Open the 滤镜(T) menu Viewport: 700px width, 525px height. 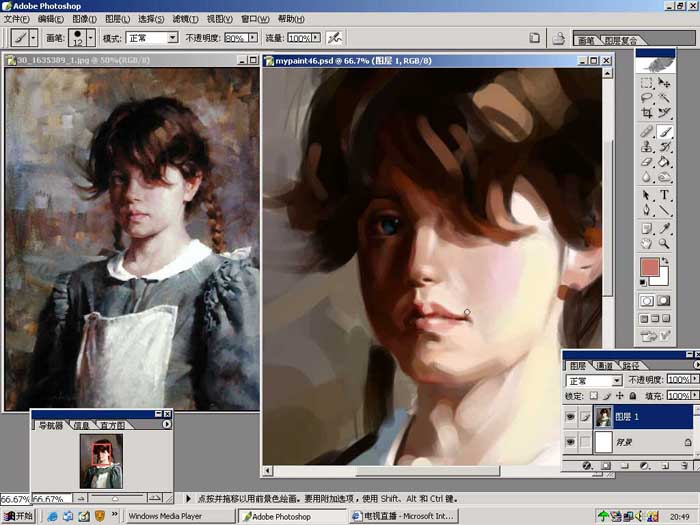(185, 19)
